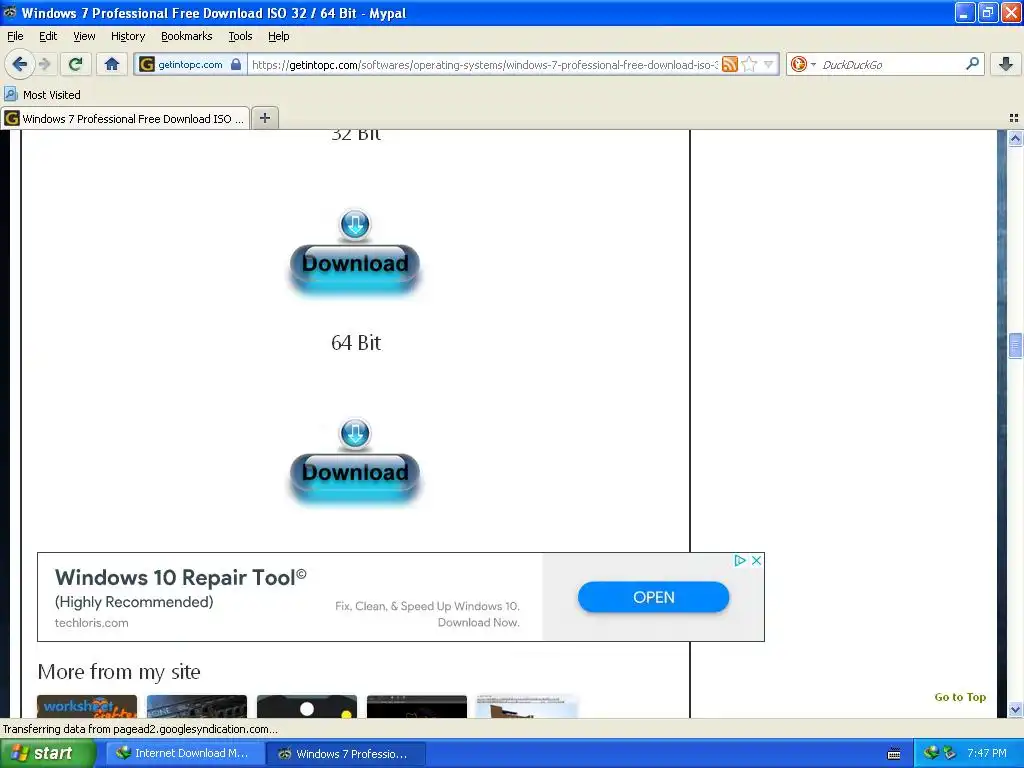
Task: Select the Windows 7 Professional browser tab
Action: 125,118
